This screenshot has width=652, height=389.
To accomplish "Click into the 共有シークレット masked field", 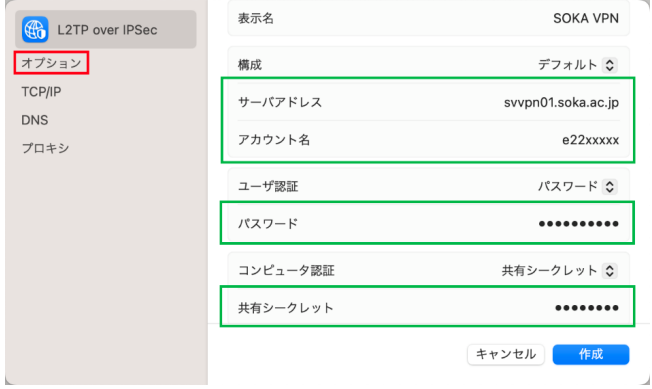I will pyautogui.click(x=428, y=308).
